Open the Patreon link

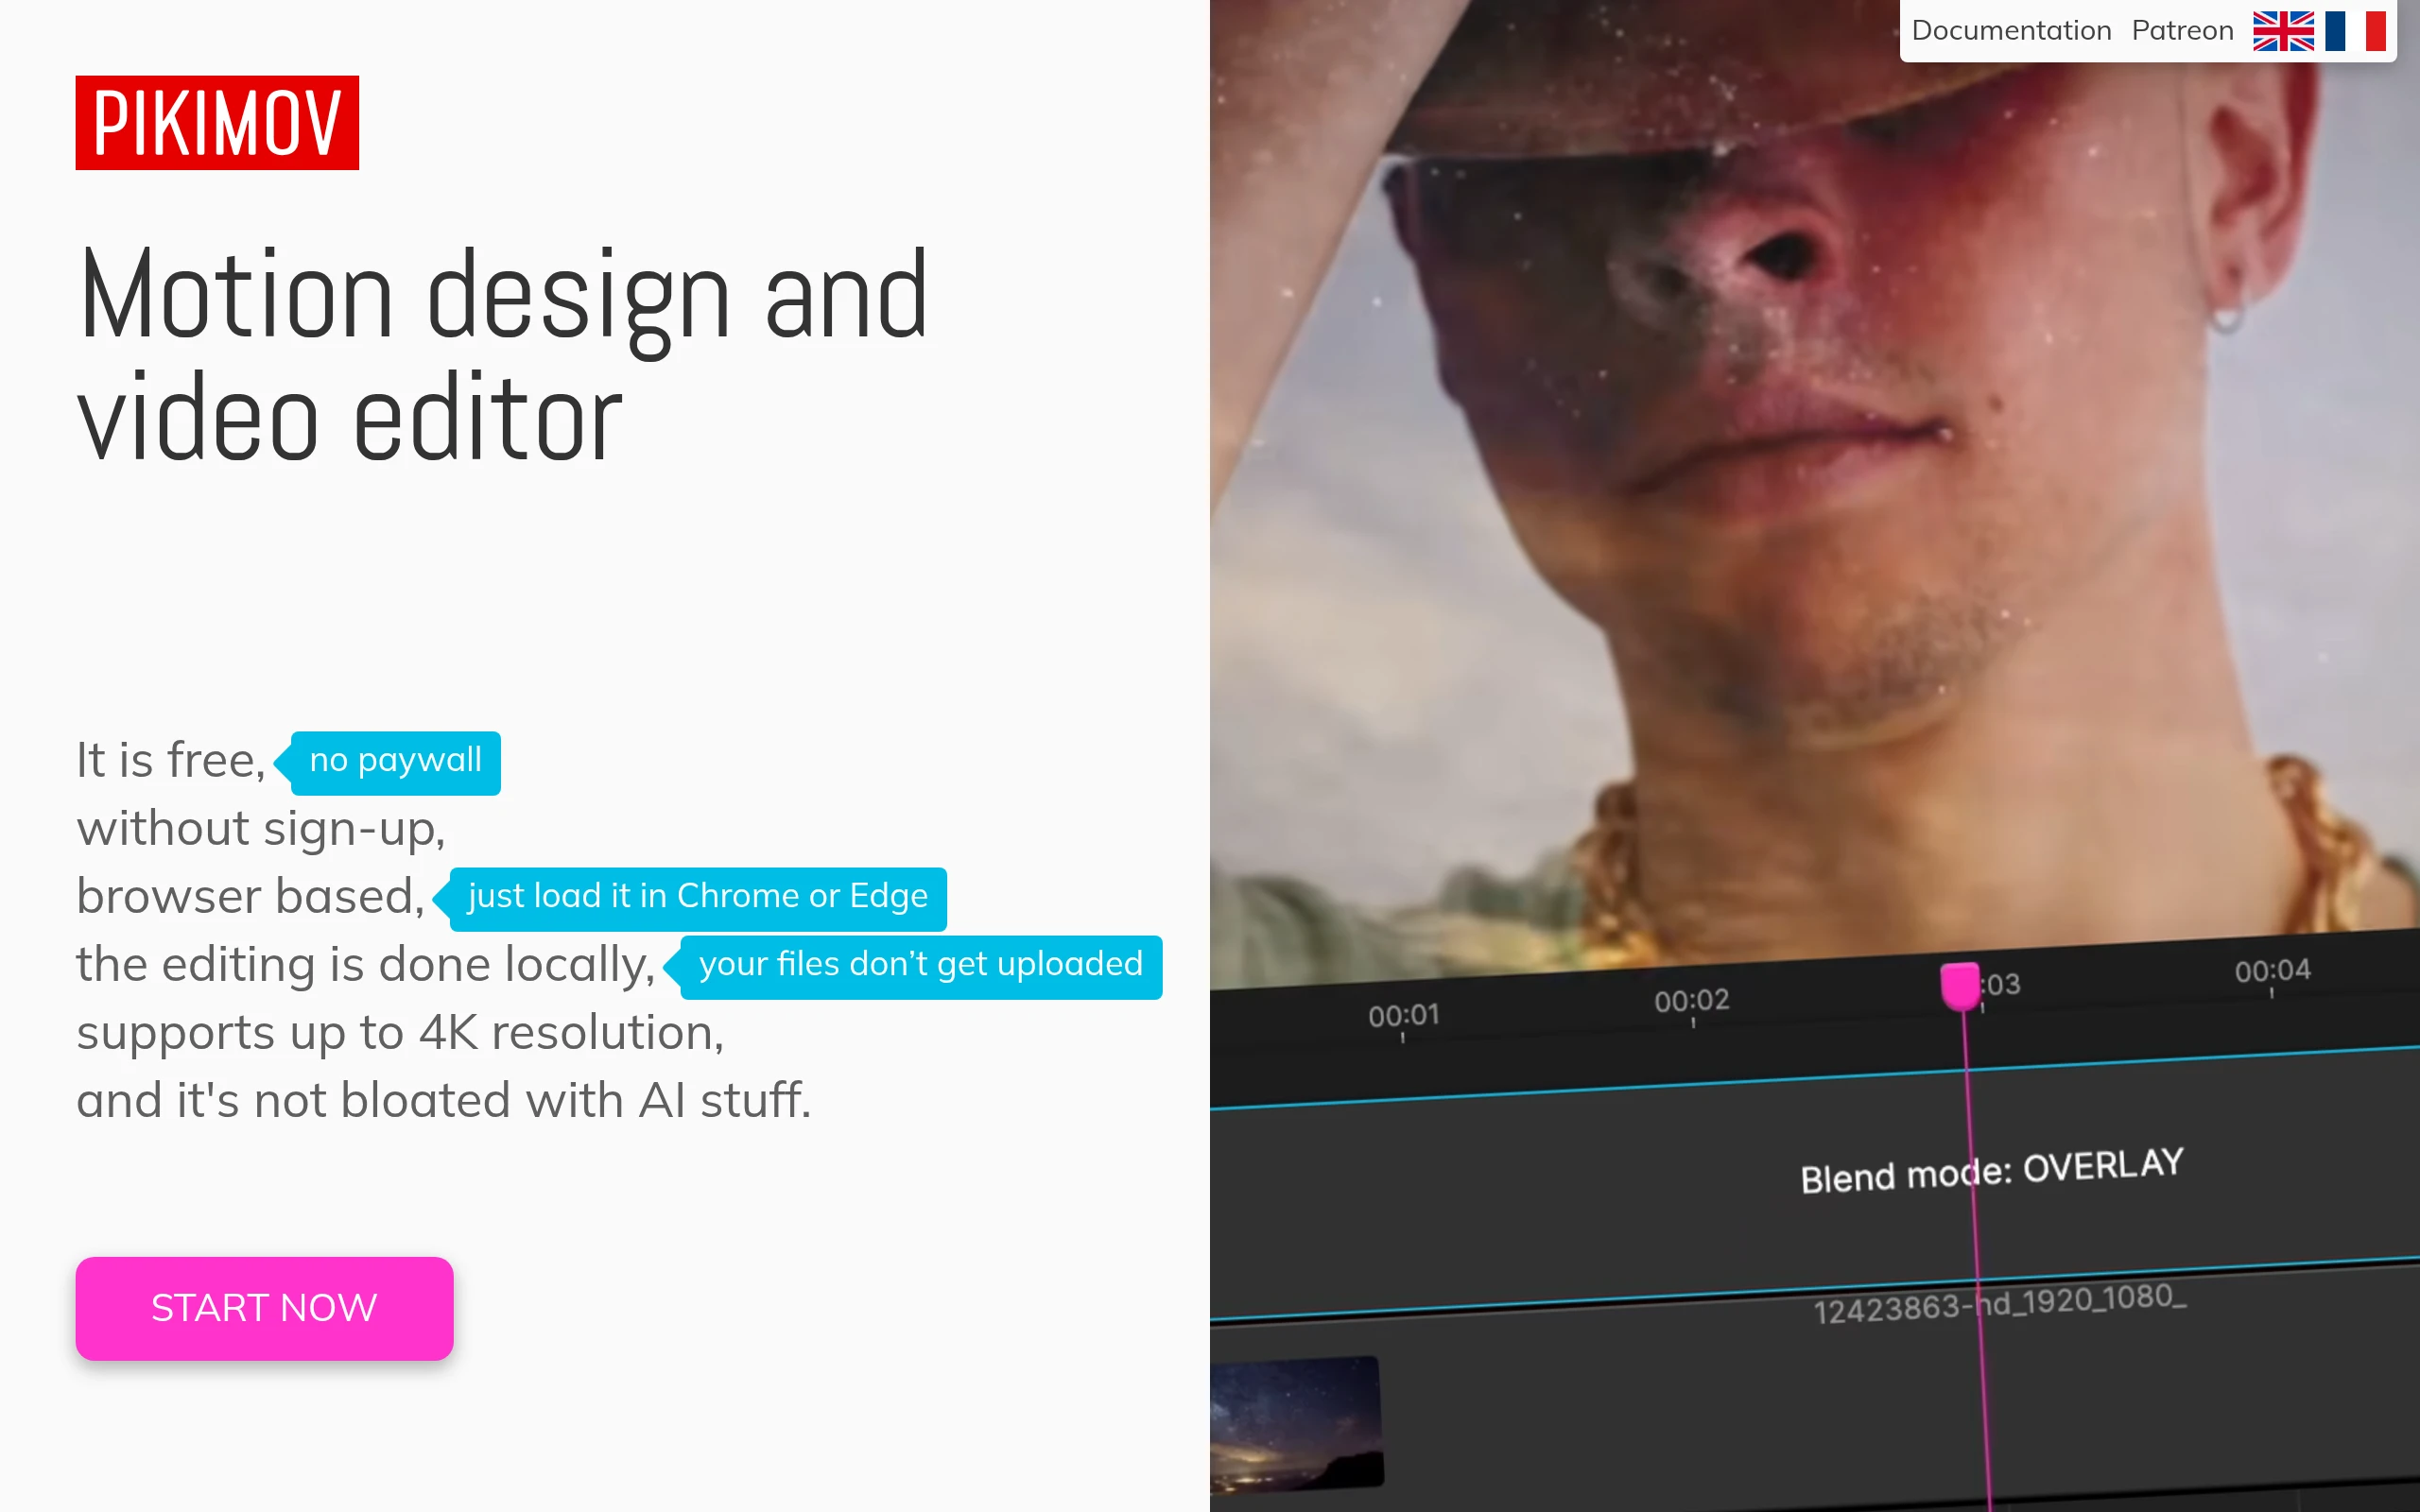[x=2182, y=31]
